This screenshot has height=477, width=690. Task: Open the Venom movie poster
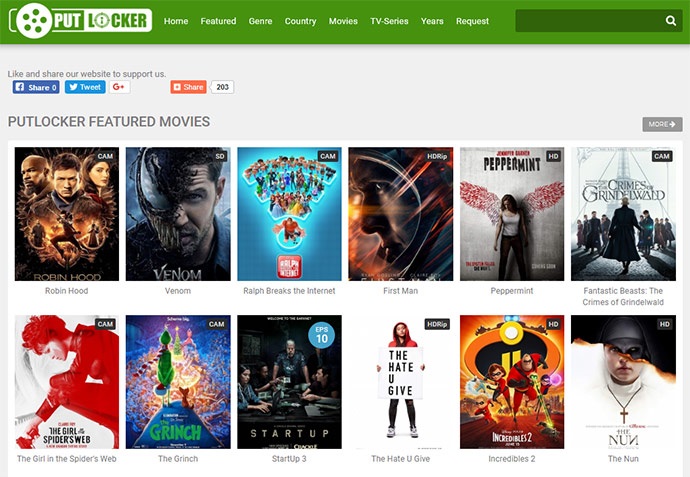(x=178, y=214)
